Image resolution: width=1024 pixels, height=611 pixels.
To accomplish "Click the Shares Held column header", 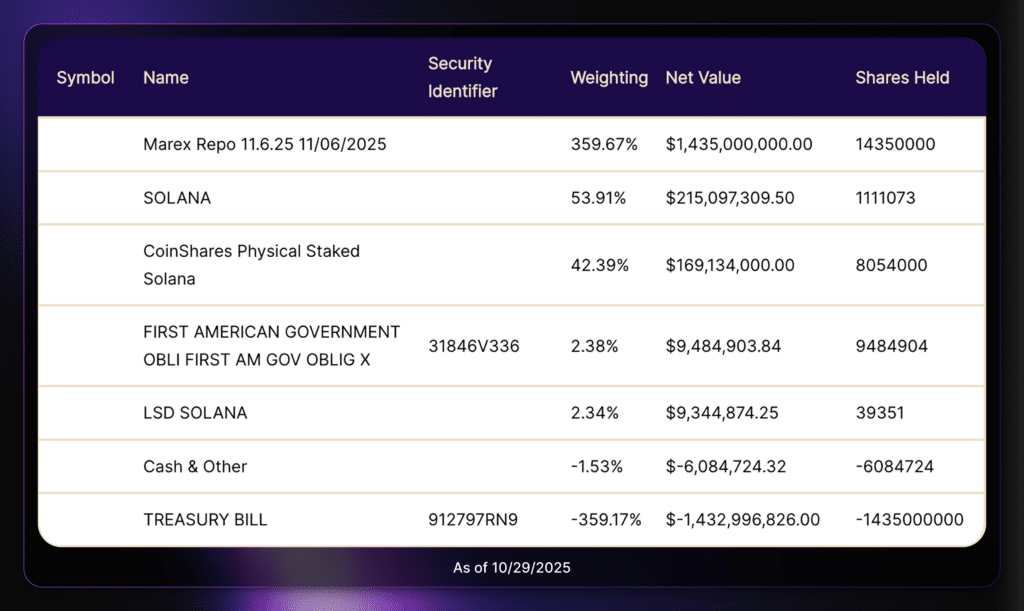I will [x=902, y=77].
